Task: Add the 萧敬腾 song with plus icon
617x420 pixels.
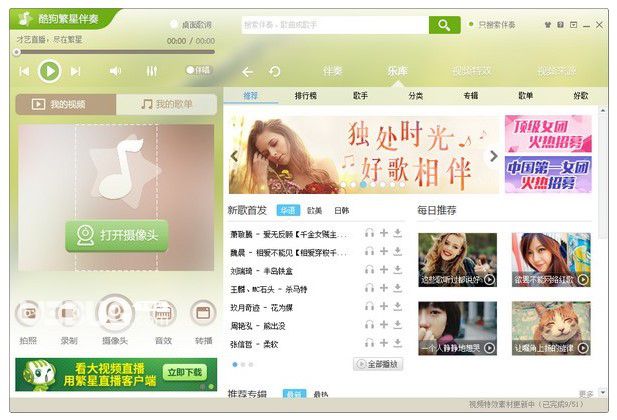Action: click(x=384, y=233)
